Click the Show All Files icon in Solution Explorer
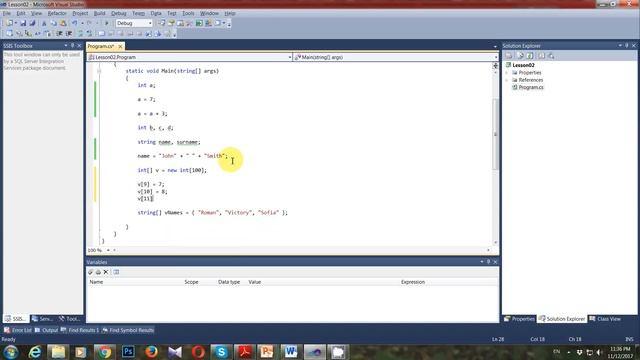 click(x=520, y=56)
